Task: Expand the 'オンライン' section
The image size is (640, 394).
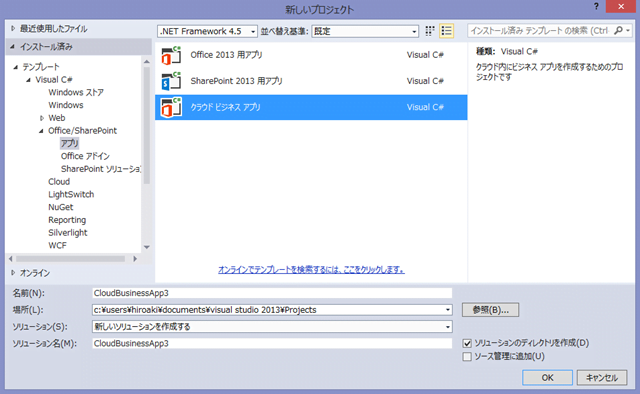Action: pyautogui.click(x=13, y=273)
